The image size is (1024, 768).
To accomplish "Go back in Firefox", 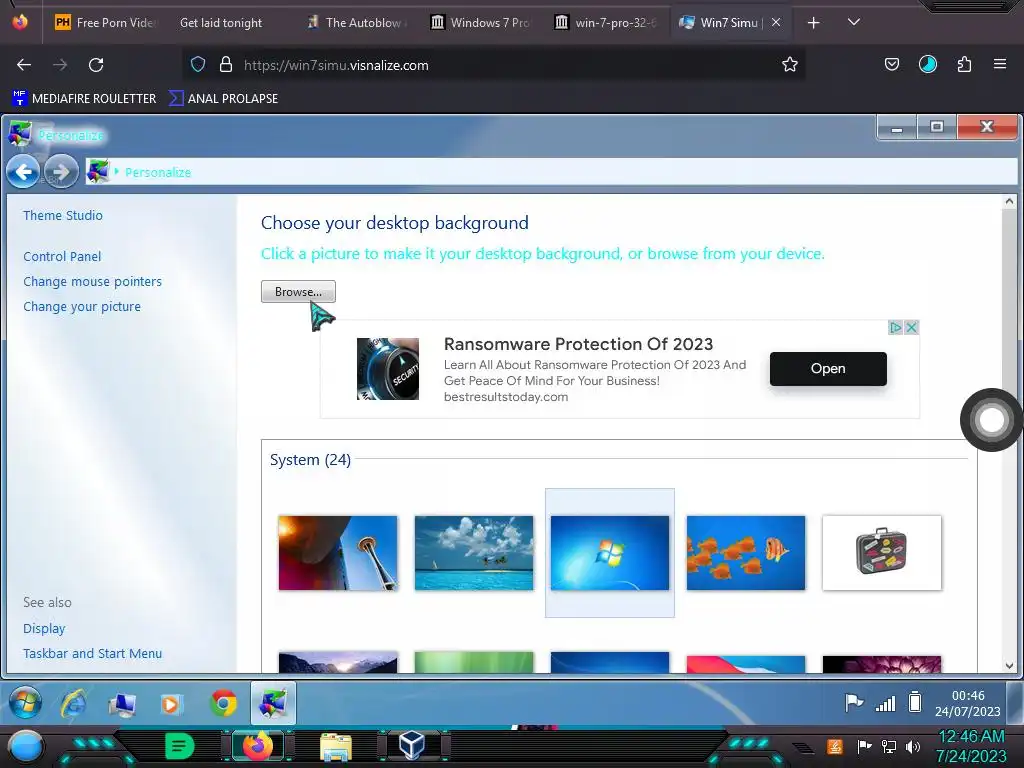I will click(x=24, y=65).
